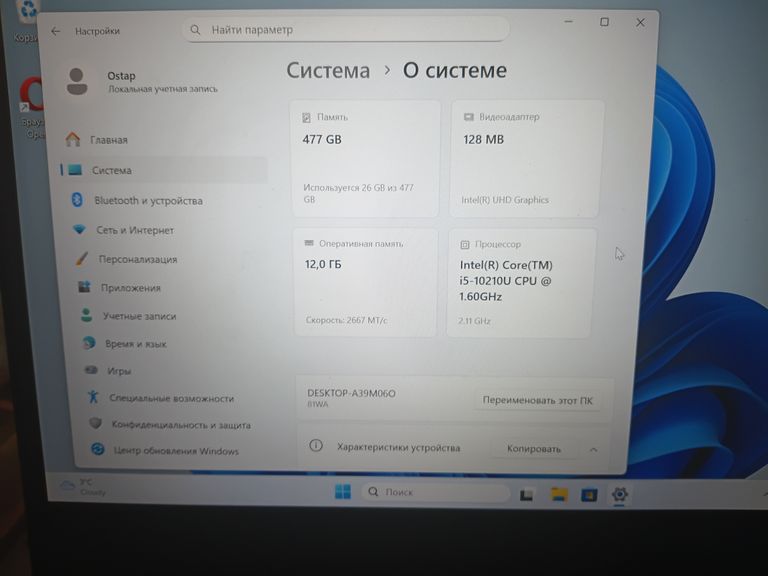The width and height of the screenshot is (768, 576).
Task: Click the search magnifier icon in Найти параметр
Action: point(195,30)
